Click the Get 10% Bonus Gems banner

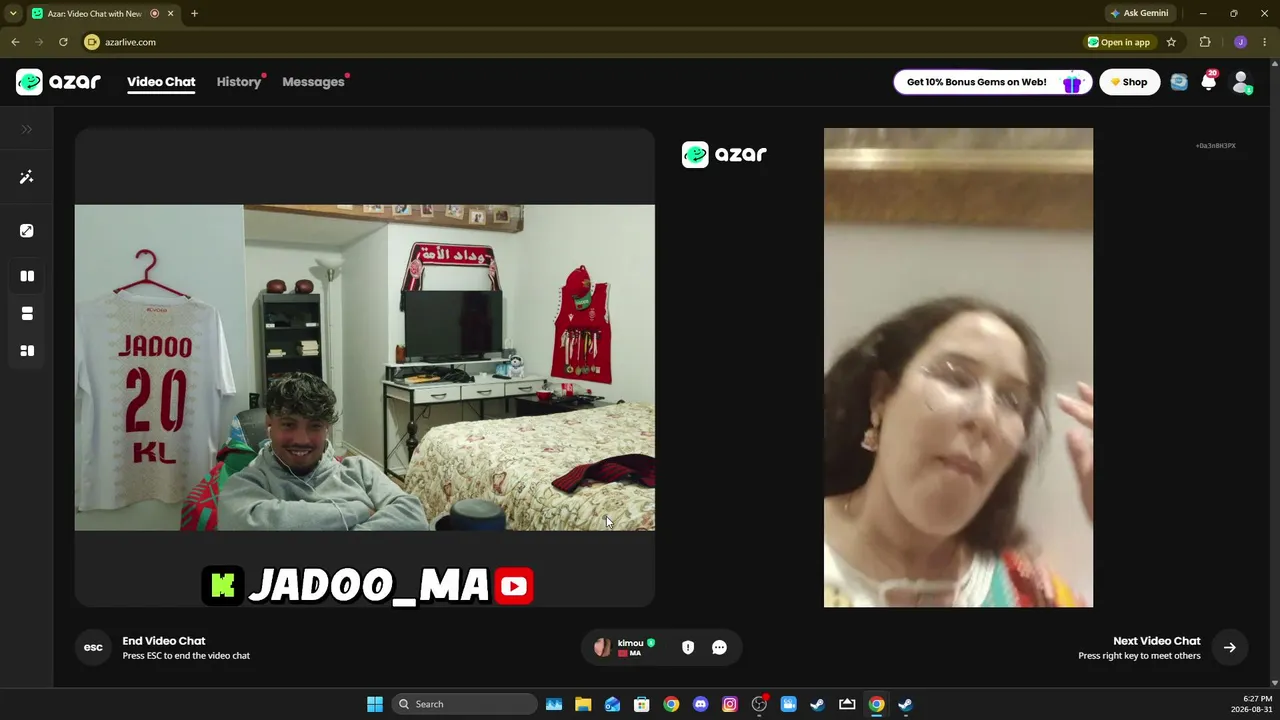992,82
